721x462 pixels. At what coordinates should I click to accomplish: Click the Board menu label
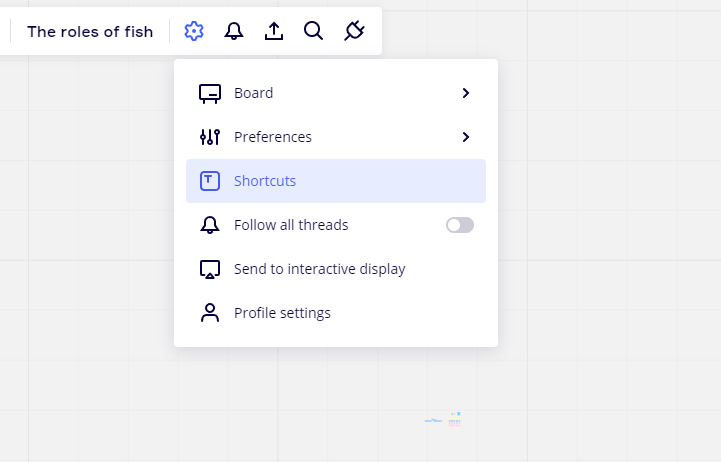tap(253, 93)
